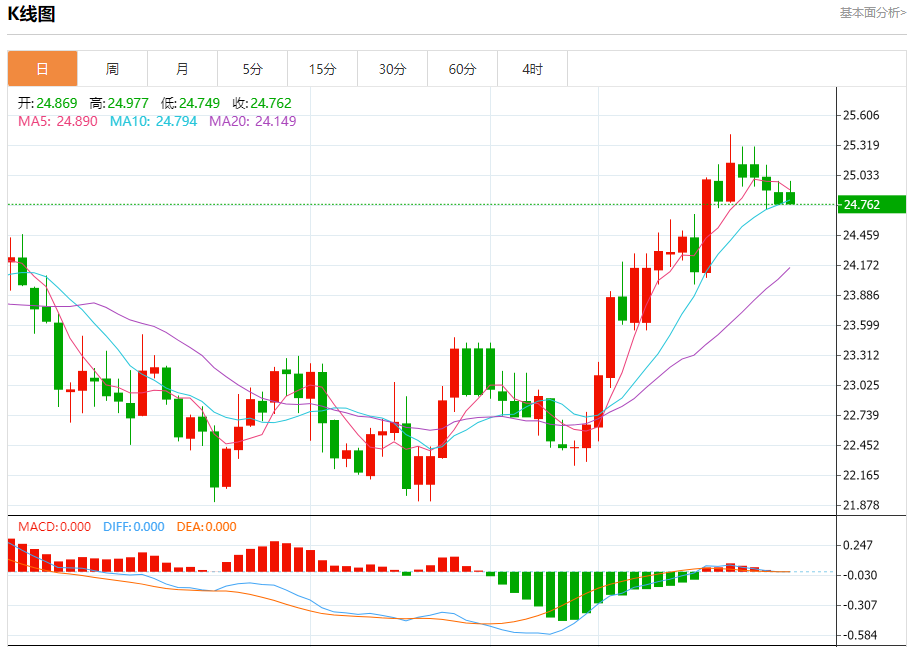The height and width of the screenshot is (647, 915).
Task: Click the 21.878 price axis label
Action: 861,505
